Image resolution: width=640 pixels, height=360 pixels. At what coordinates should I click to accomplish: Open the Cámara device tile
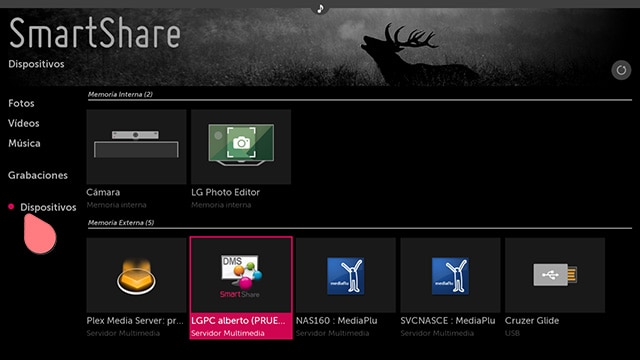[136, 147]
